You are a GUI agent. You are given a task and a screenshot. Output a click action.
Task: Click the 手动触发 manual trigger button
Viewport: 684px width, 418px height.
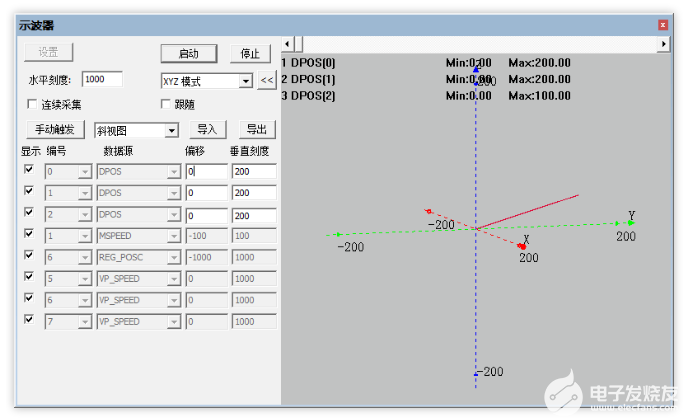[55, 130]
